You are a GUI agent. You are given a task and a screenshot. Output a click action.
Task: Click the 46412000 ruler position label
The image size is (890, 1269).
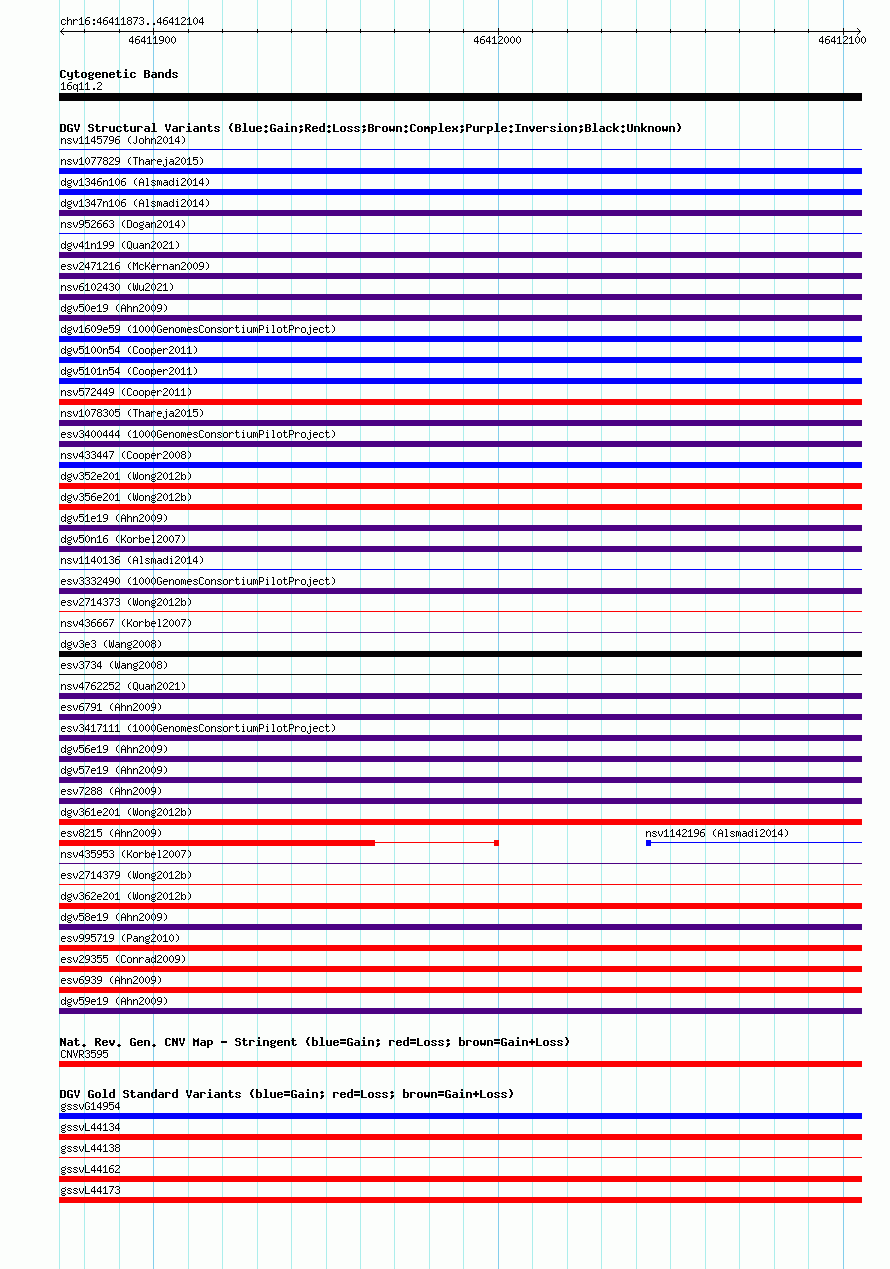(497, 40)
